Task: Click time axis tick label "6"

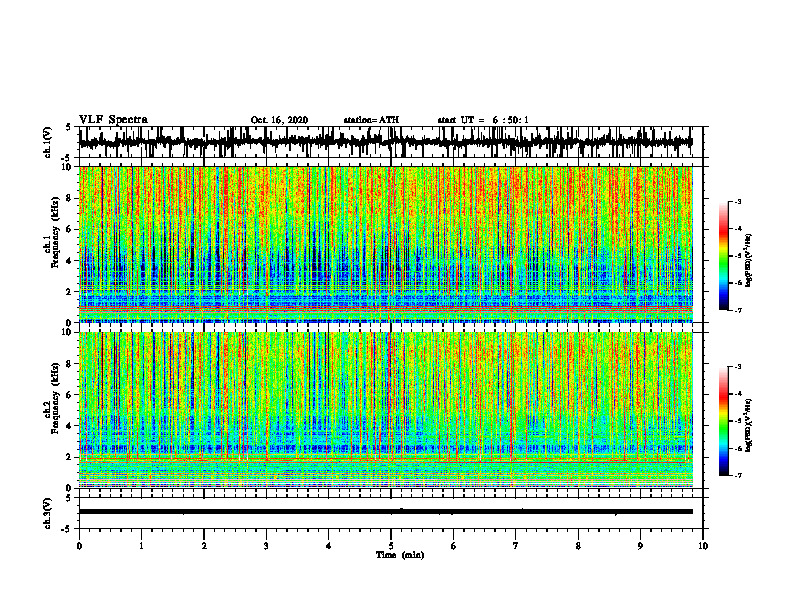Action: coord(454,546)
